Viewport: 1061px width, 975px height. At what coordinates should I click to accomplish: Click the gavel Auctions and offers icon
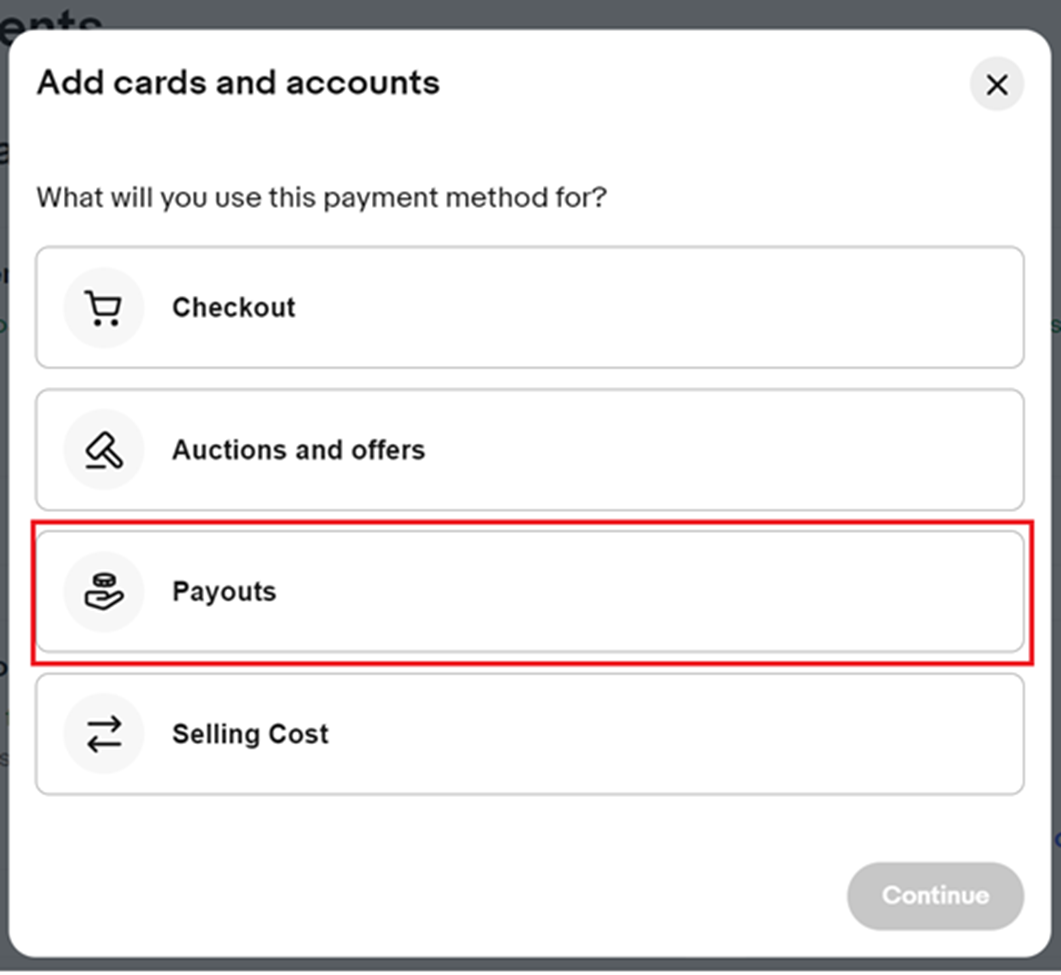104,450
